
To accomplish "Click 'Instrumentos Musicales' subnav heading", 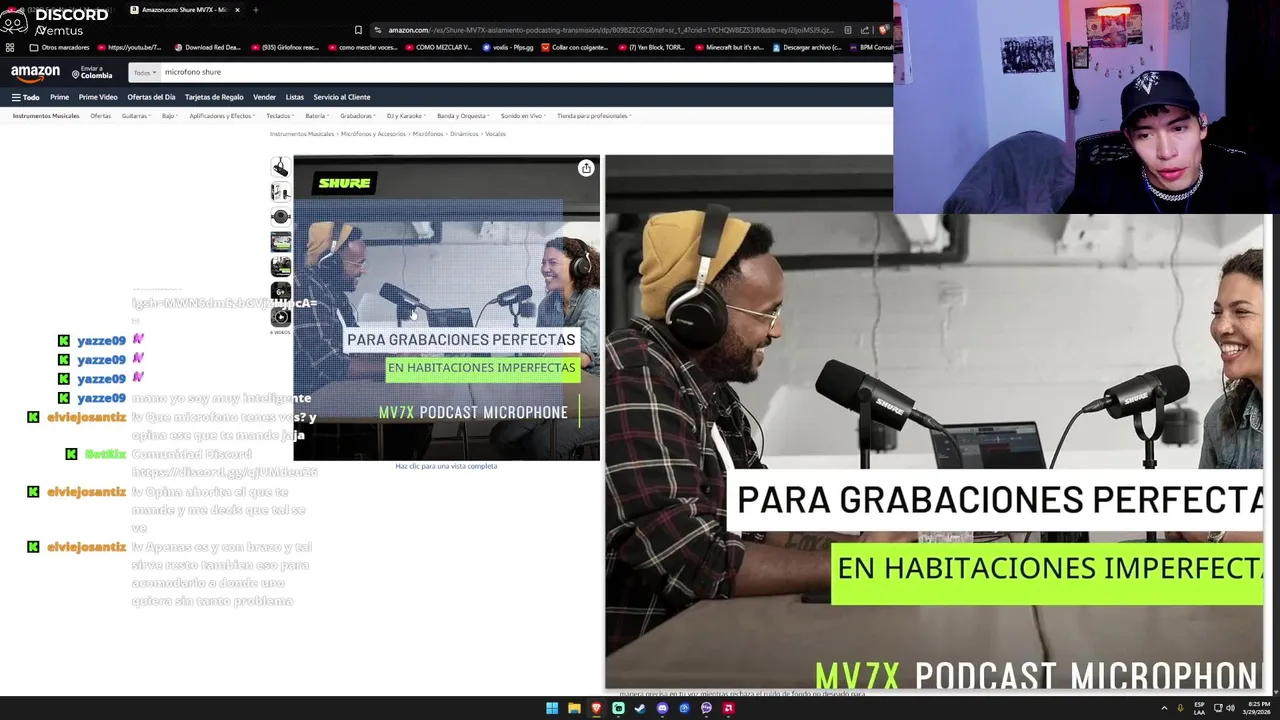I will coord(46,116).
